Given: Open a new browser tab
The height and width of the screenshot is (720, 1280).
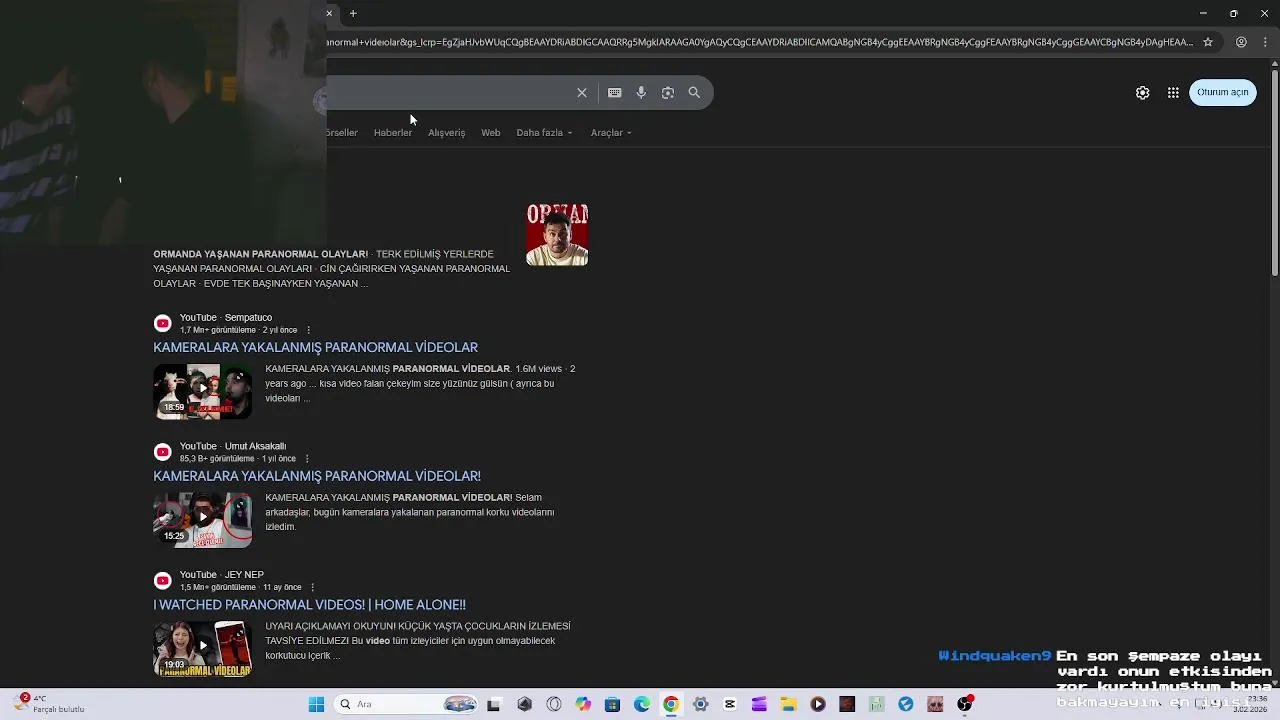Looking at the screenshot, I should click(x=353, y=13).
